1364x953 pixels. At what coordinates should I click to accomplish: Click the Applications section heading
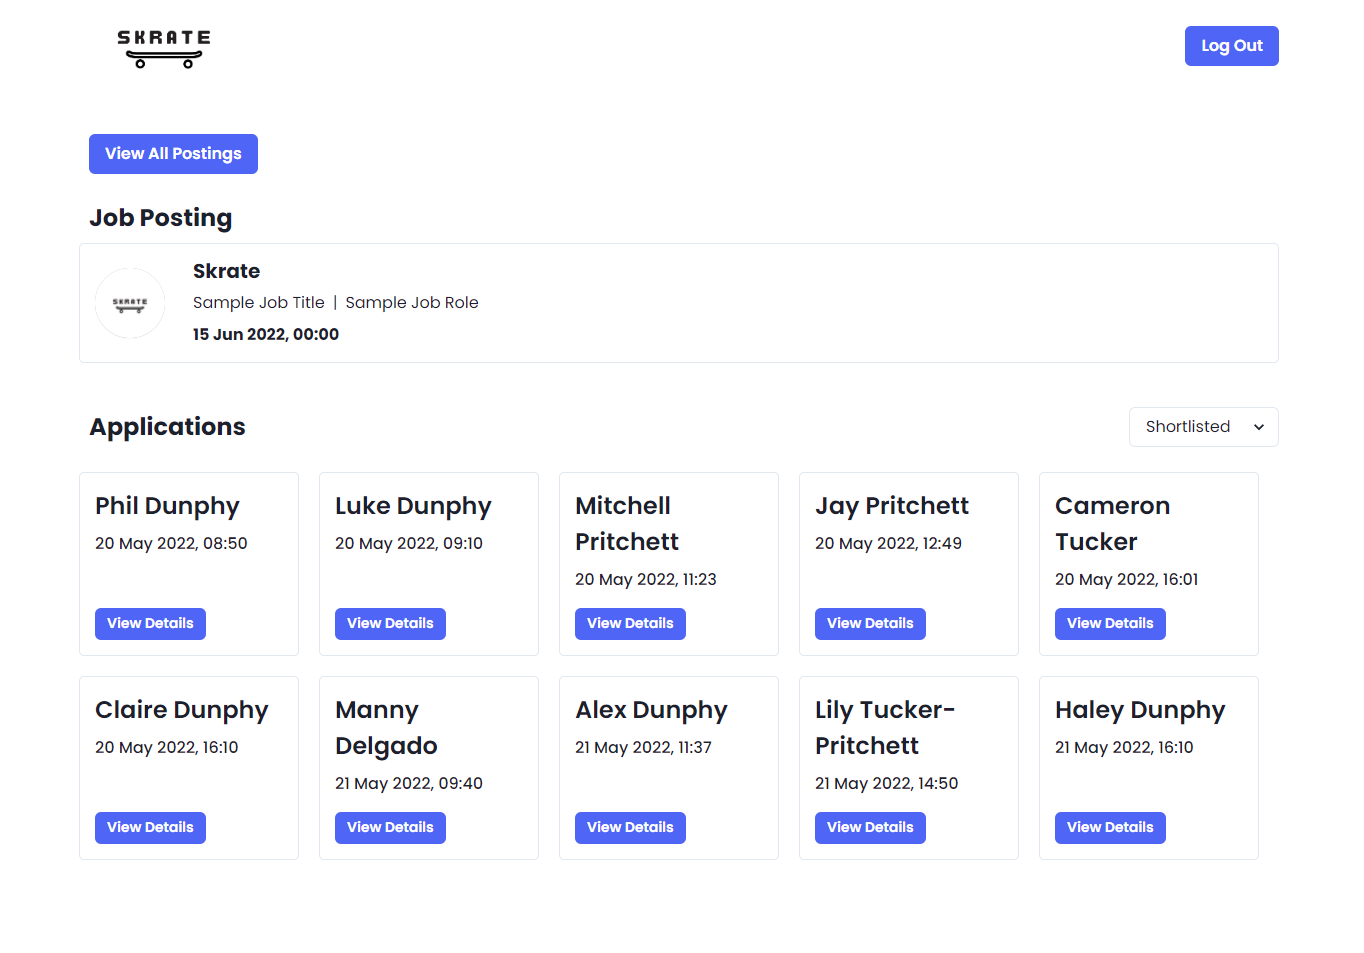pos(167,427)
